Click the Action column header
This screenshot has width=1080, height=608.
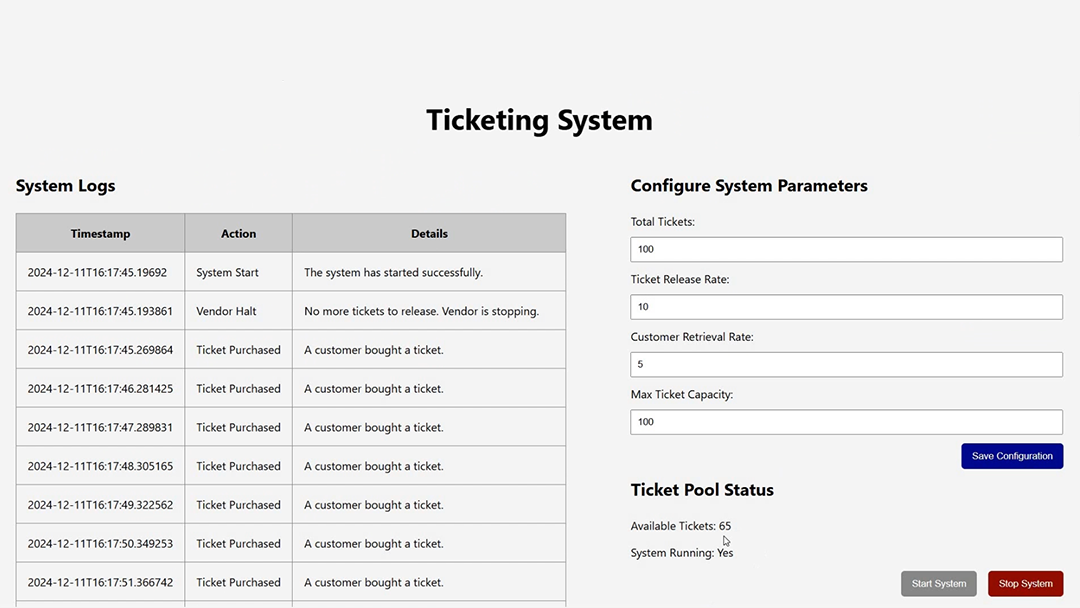(x=238, y=233)
